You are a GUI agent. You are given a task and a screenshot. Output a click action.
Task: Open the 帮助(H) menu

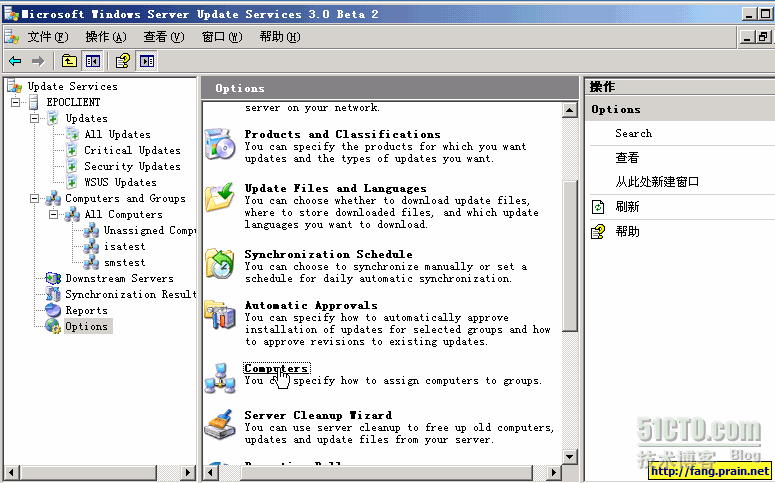point(280,37)
